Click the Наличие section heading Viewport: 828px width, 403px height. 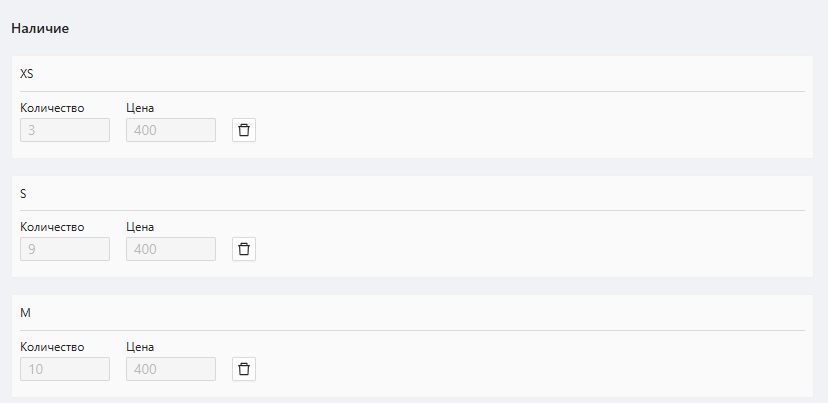click(x=40, y=28)
